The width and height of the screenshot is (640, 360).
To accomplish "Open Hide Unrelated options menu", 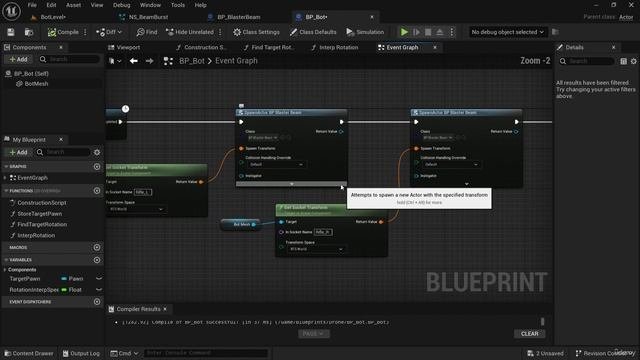I will pos(220,32).
